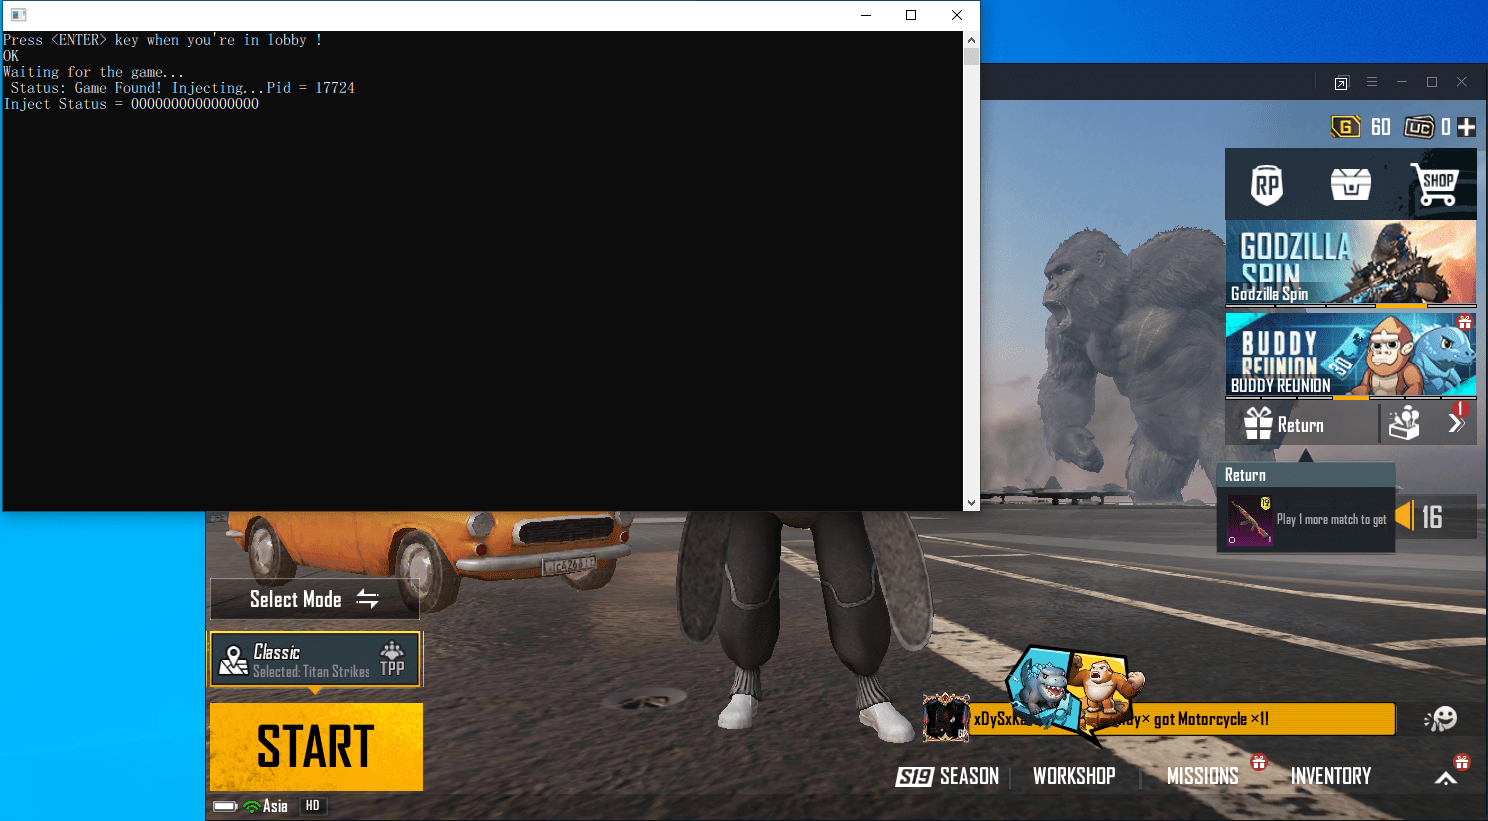Click the gift badge on Missions

tap(1259, 762)
